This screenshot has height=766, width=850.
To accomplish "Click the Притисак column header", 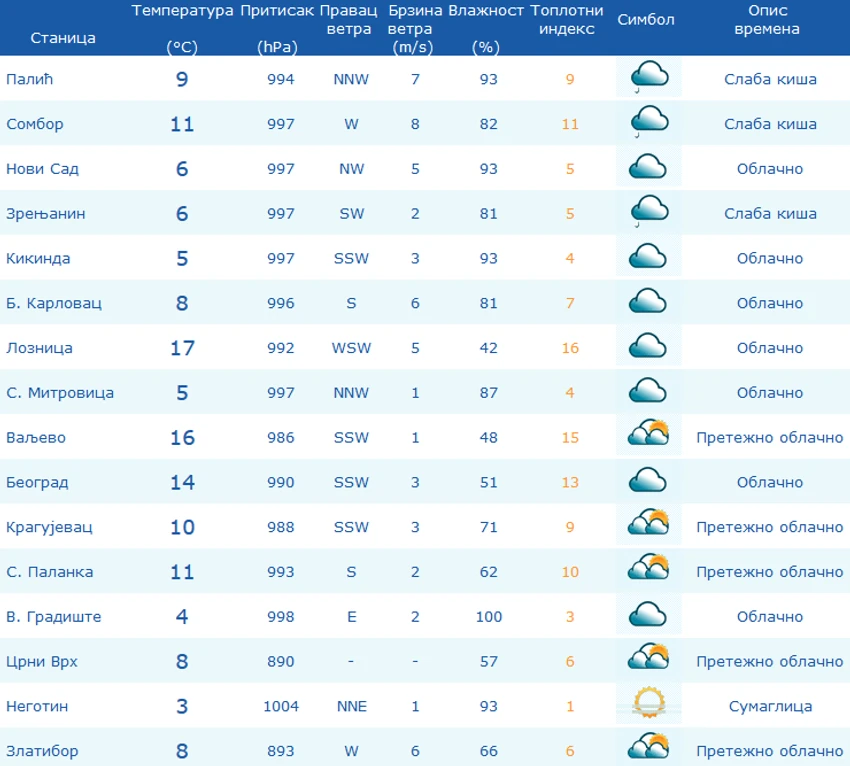I will (x=278, y=28).
